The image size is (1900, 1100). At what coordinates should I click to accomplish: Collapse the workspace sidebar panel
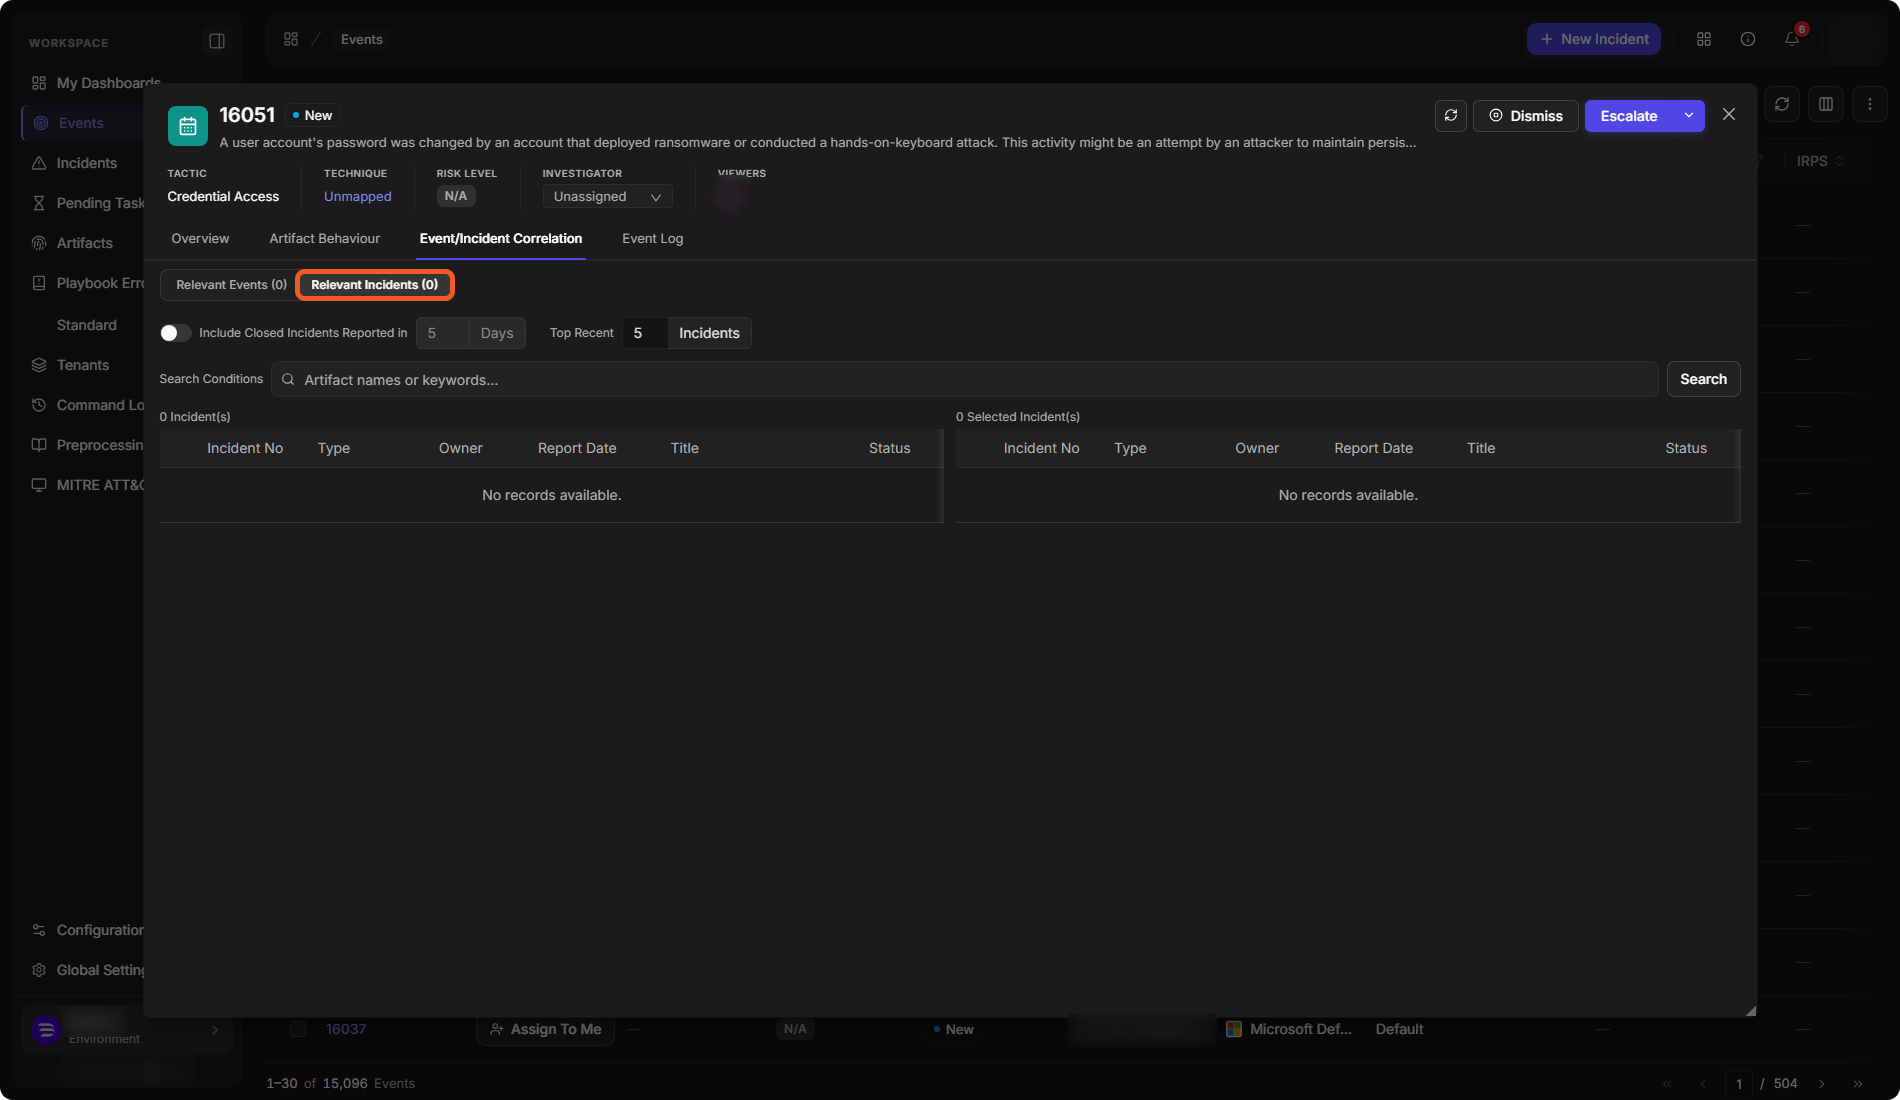[x=217, y=41]
